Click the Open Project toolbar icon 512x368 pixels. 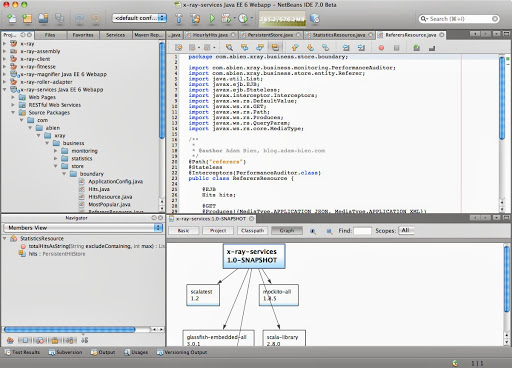(x=43, y=18)
